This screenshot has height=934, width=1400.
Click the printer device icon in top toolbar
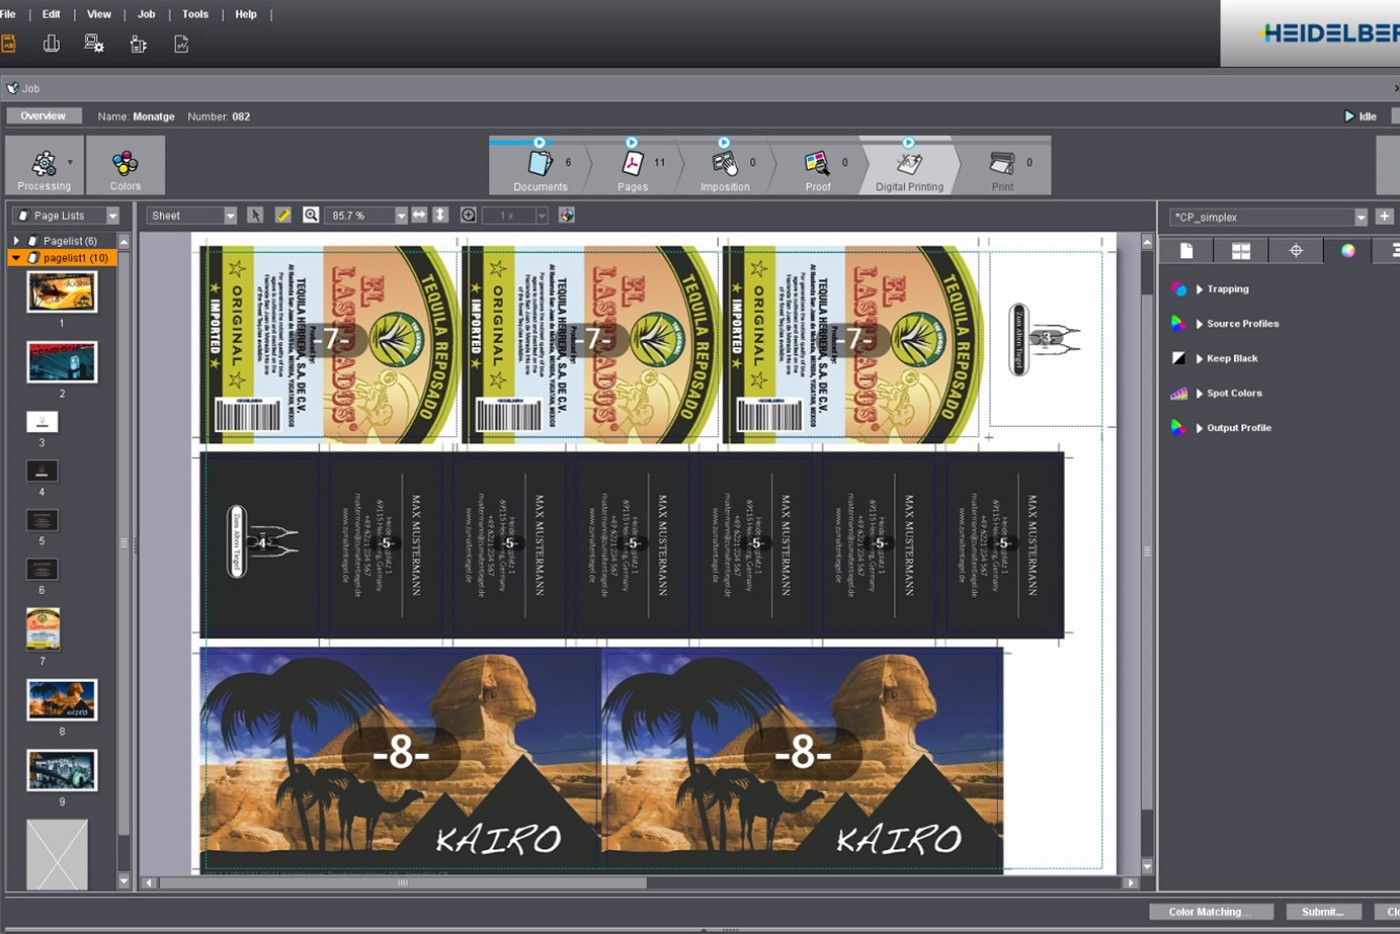[x=51, y=44]
